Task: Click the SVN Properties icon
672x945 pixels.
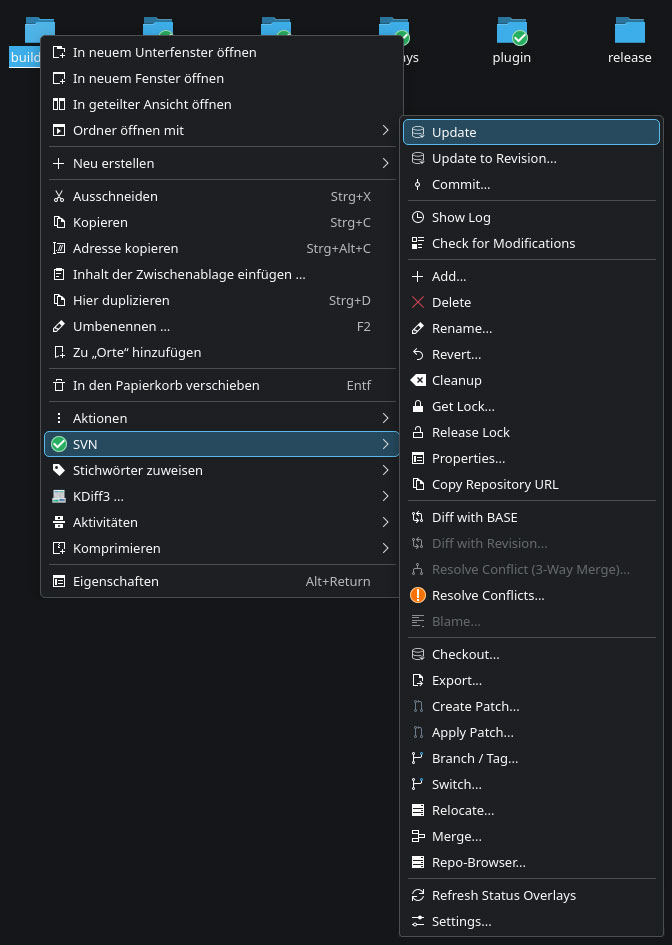Action: pyautogui.click(x=418, y=458)
